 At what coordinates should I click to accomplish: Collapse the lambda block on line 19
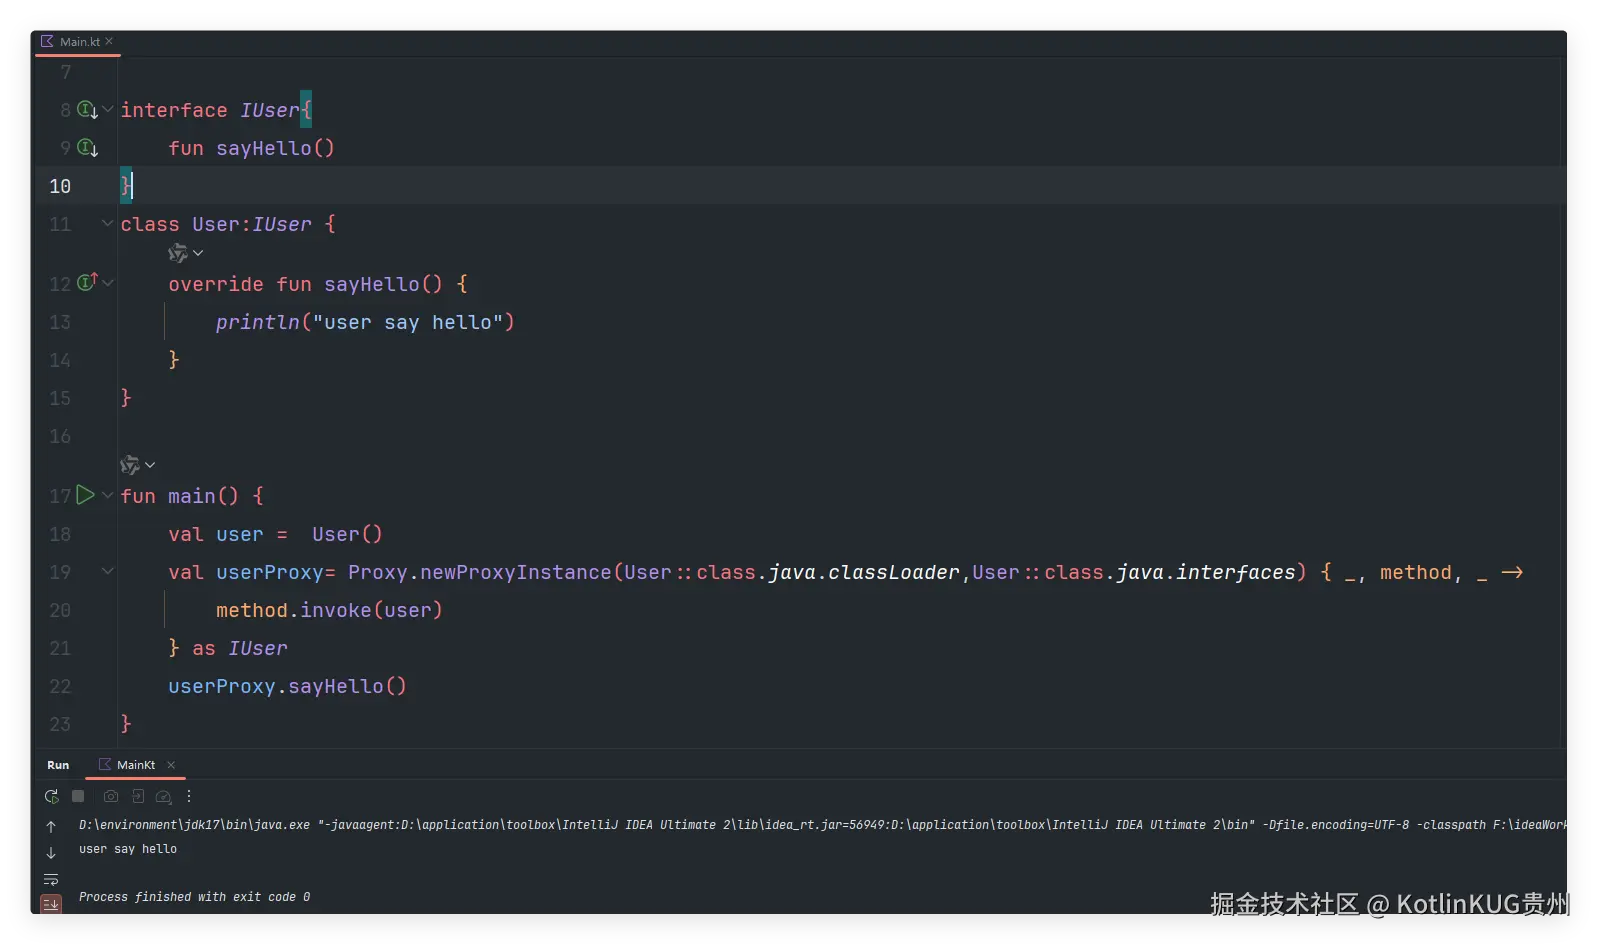[x=107, y=571]
